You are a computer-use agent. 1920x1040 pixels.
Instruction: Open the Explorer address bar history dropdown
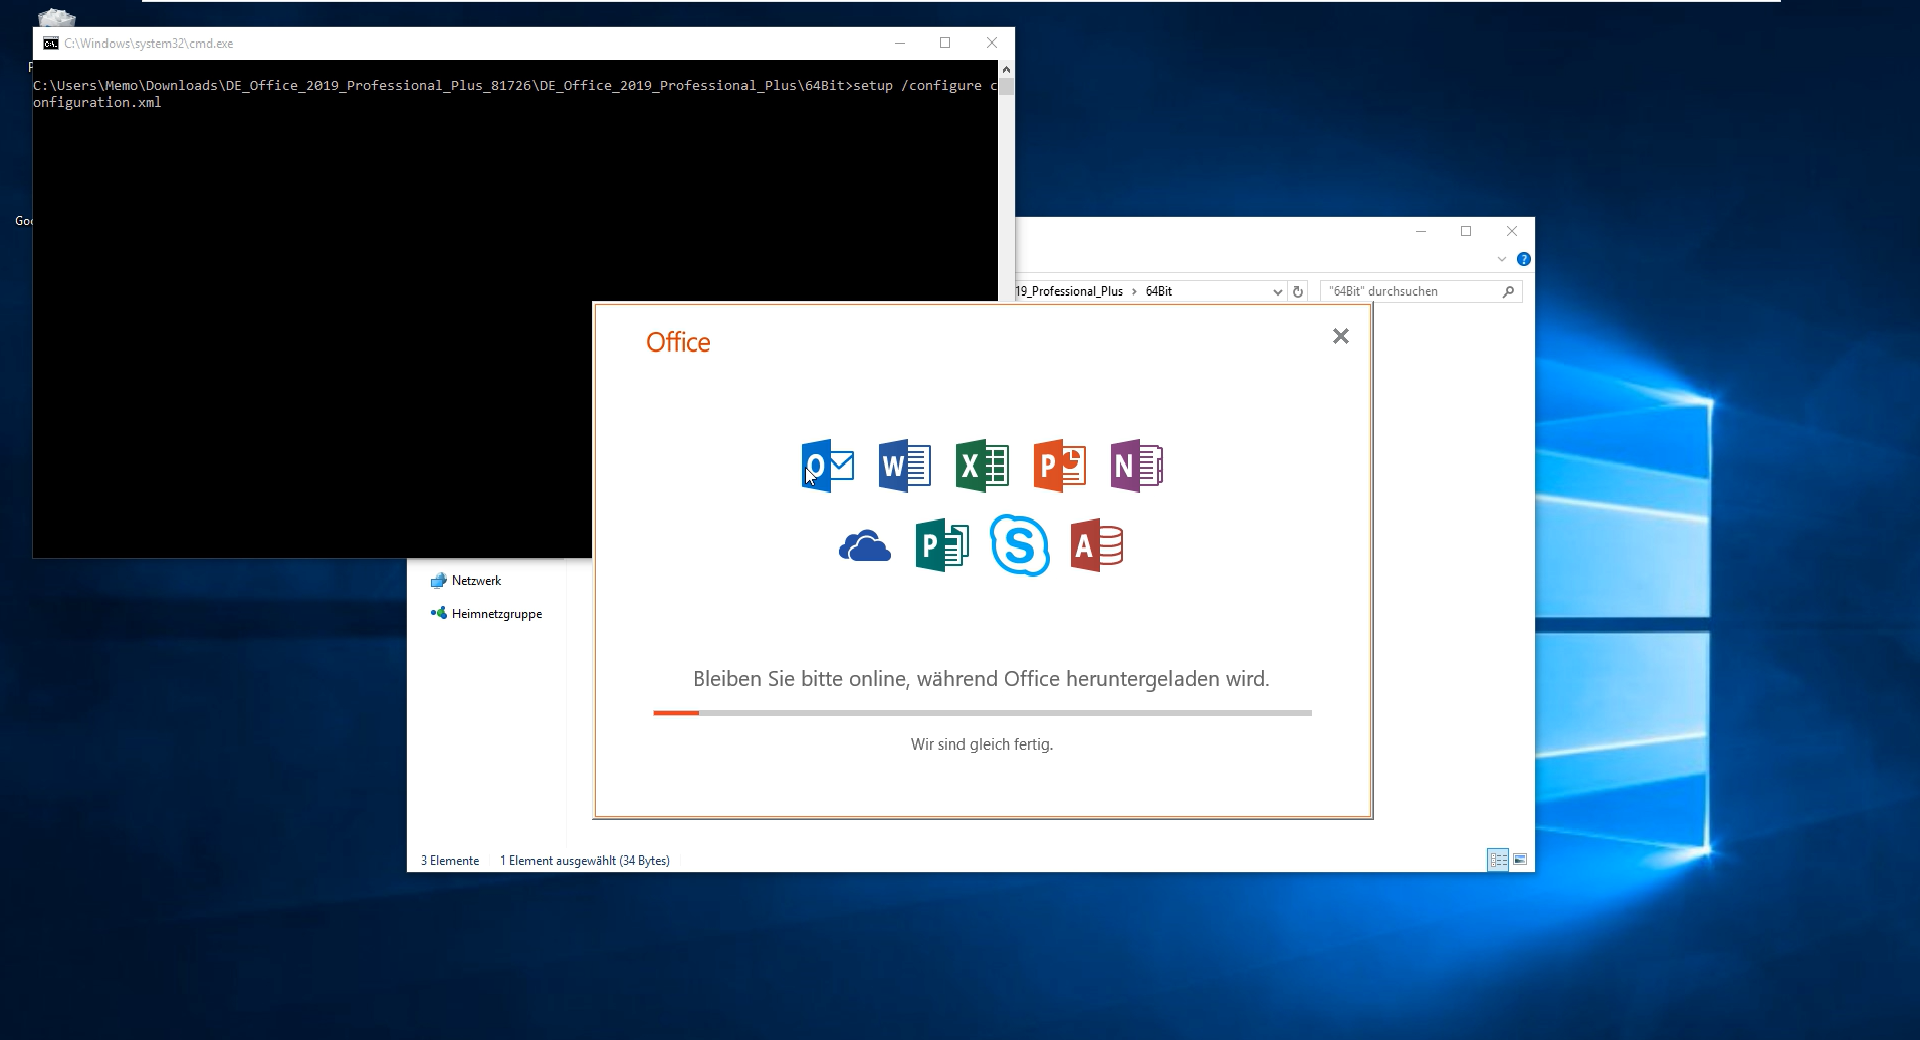point(1277,292)
